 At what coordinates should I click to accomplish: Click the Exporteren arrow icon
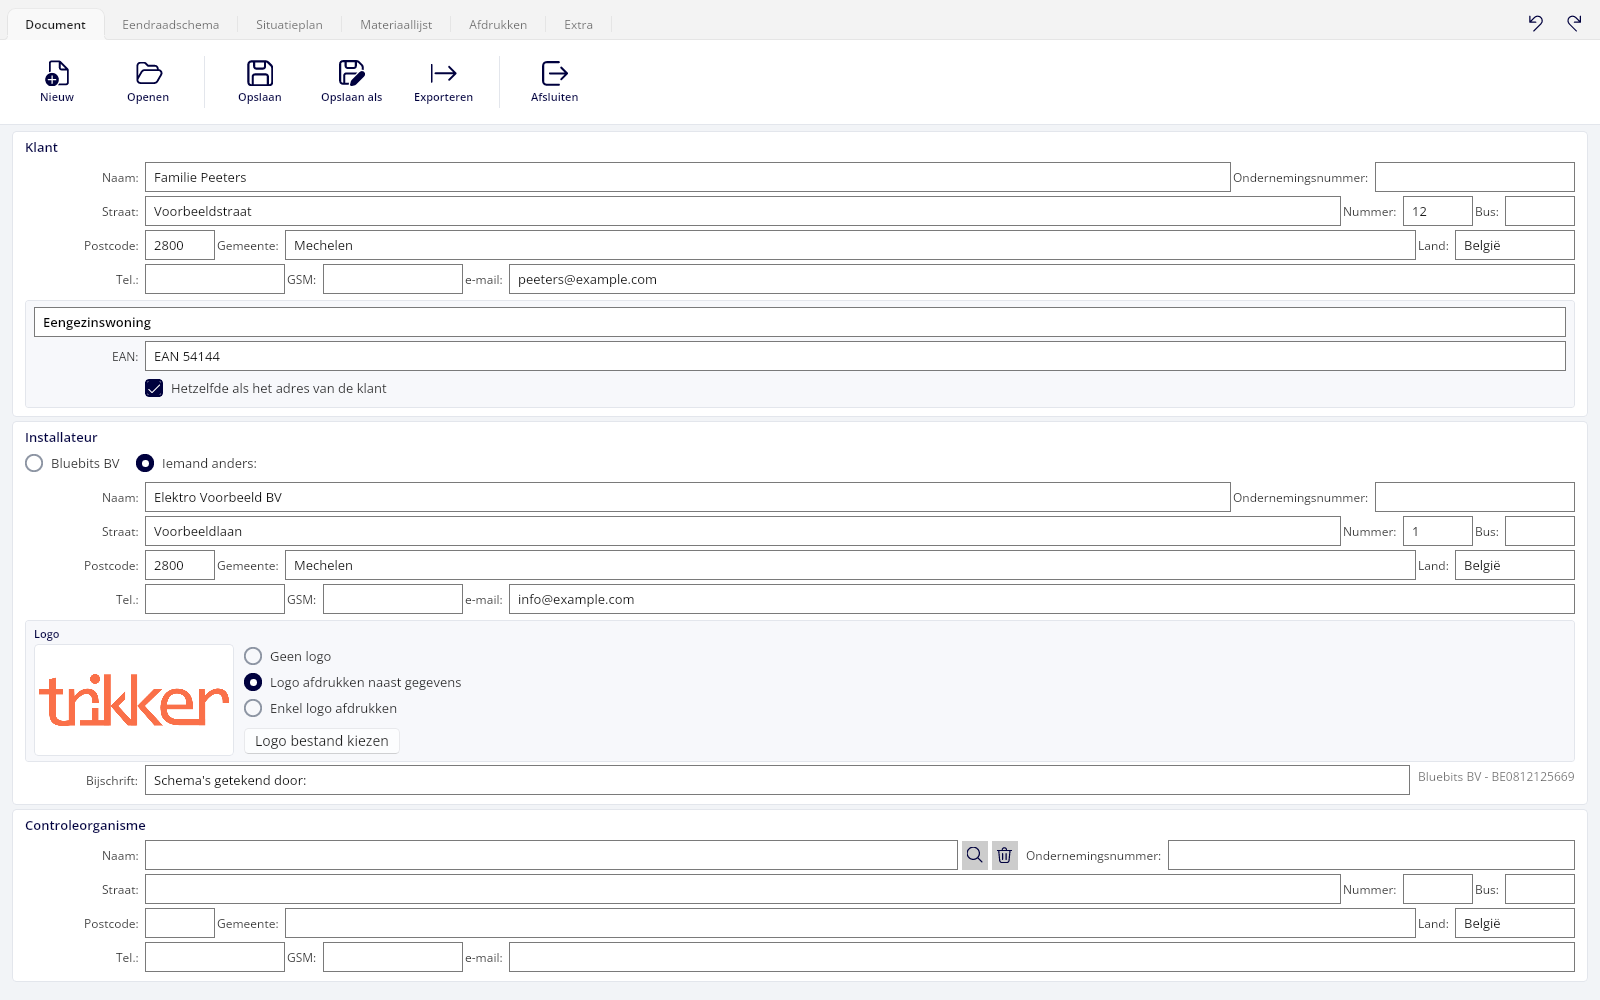click(443, 73)
